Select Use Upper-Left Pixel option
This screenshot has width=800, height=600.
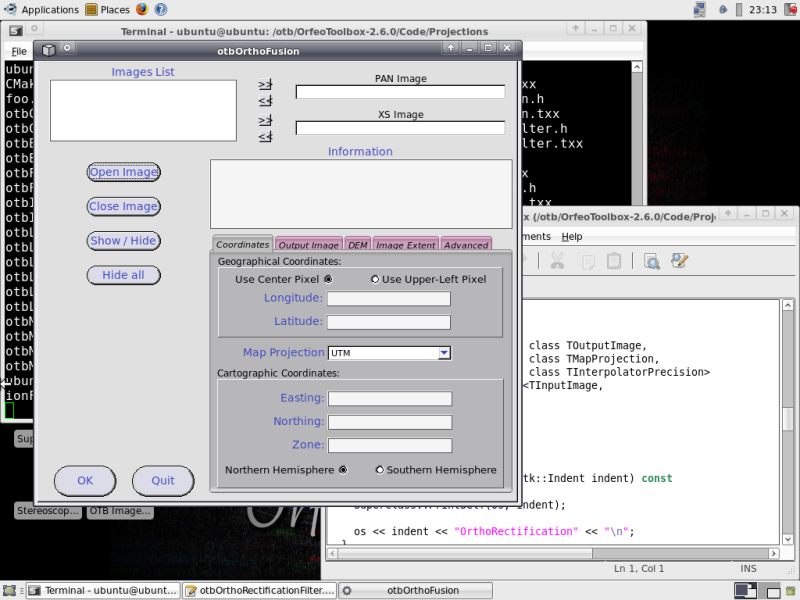tap(375, 279)
